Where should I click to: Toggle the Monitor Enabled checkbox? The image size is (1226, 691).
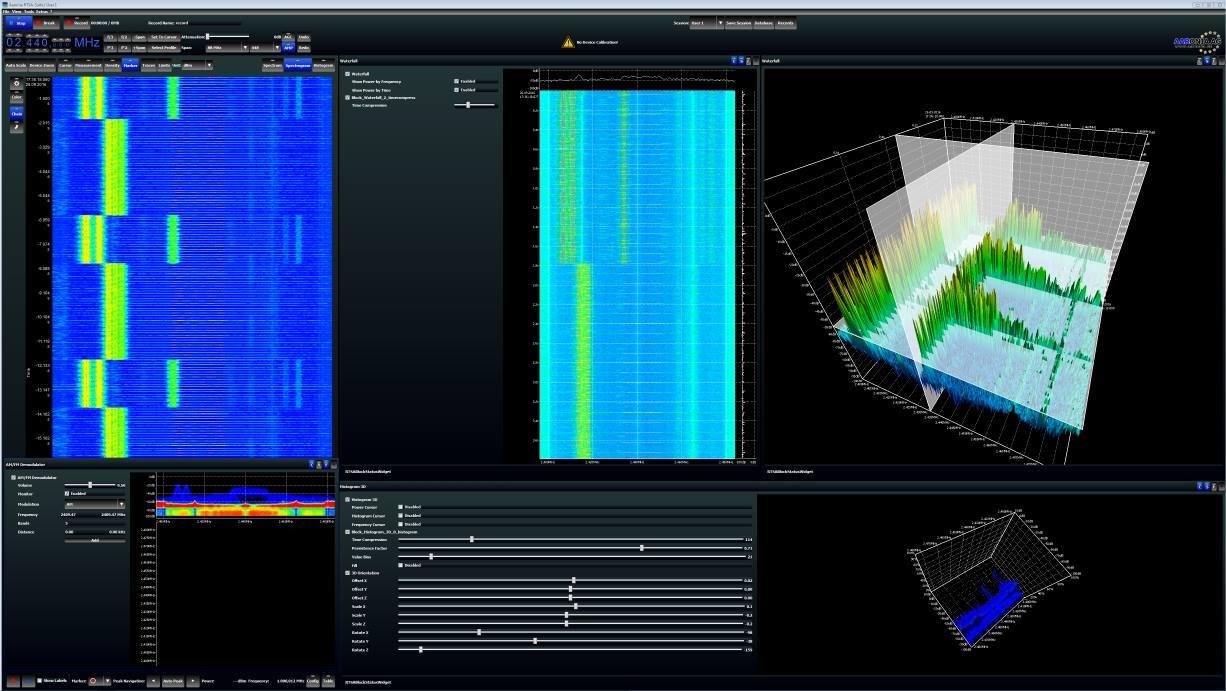click(67, 494)
